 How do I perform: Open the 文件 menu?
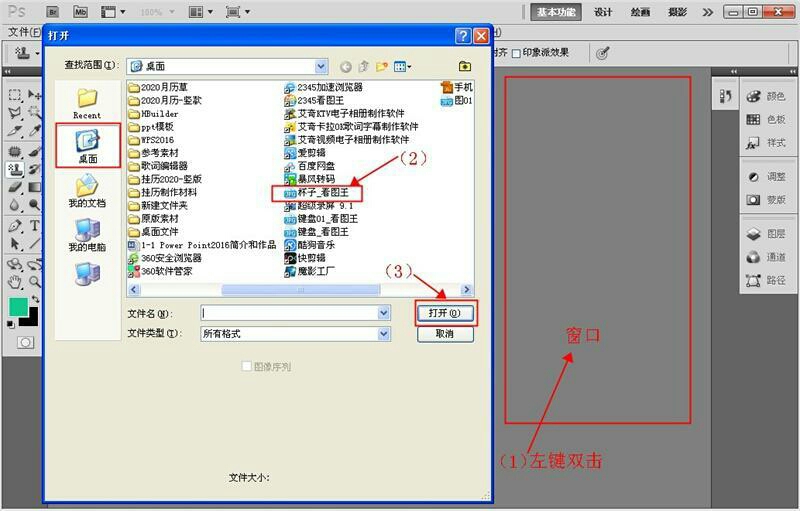(24, 32)
